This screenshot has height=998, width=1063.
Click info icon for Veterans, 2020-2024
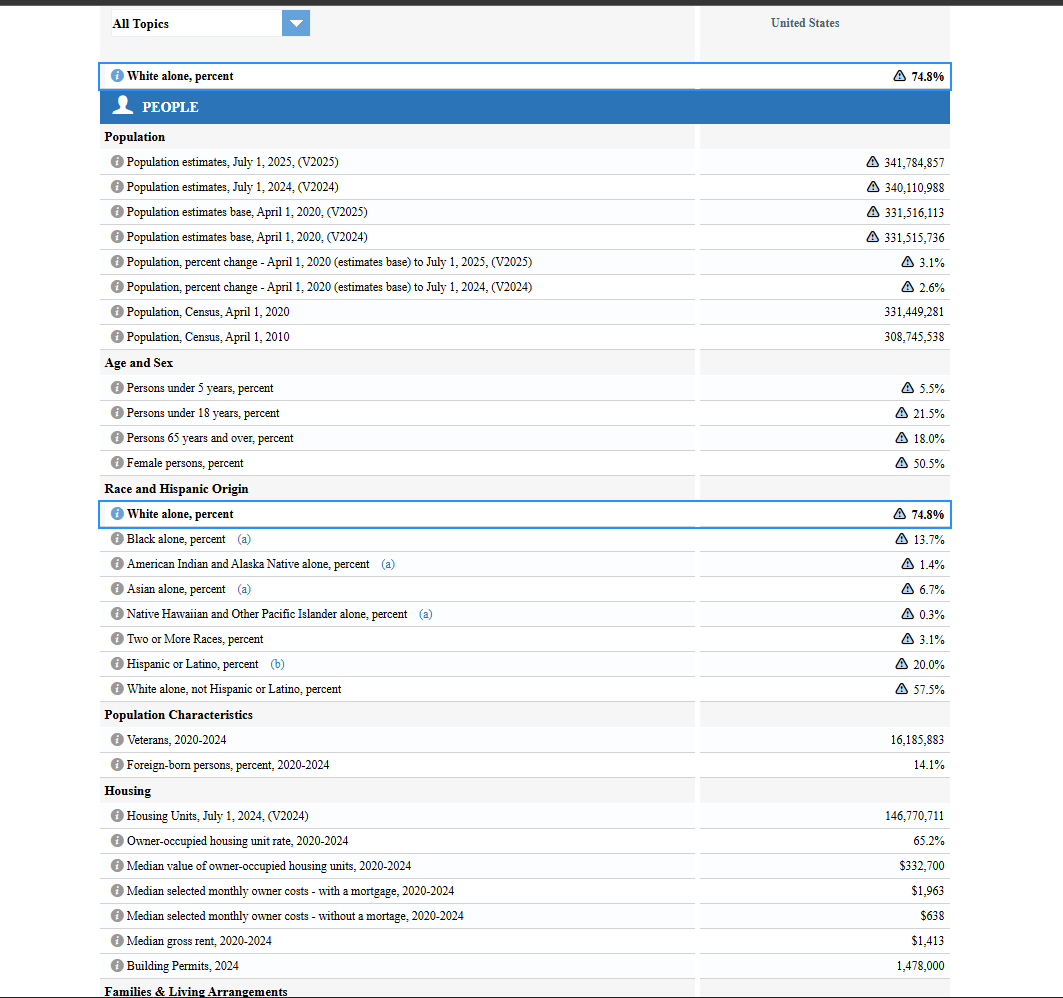click(x=117, y=740)
